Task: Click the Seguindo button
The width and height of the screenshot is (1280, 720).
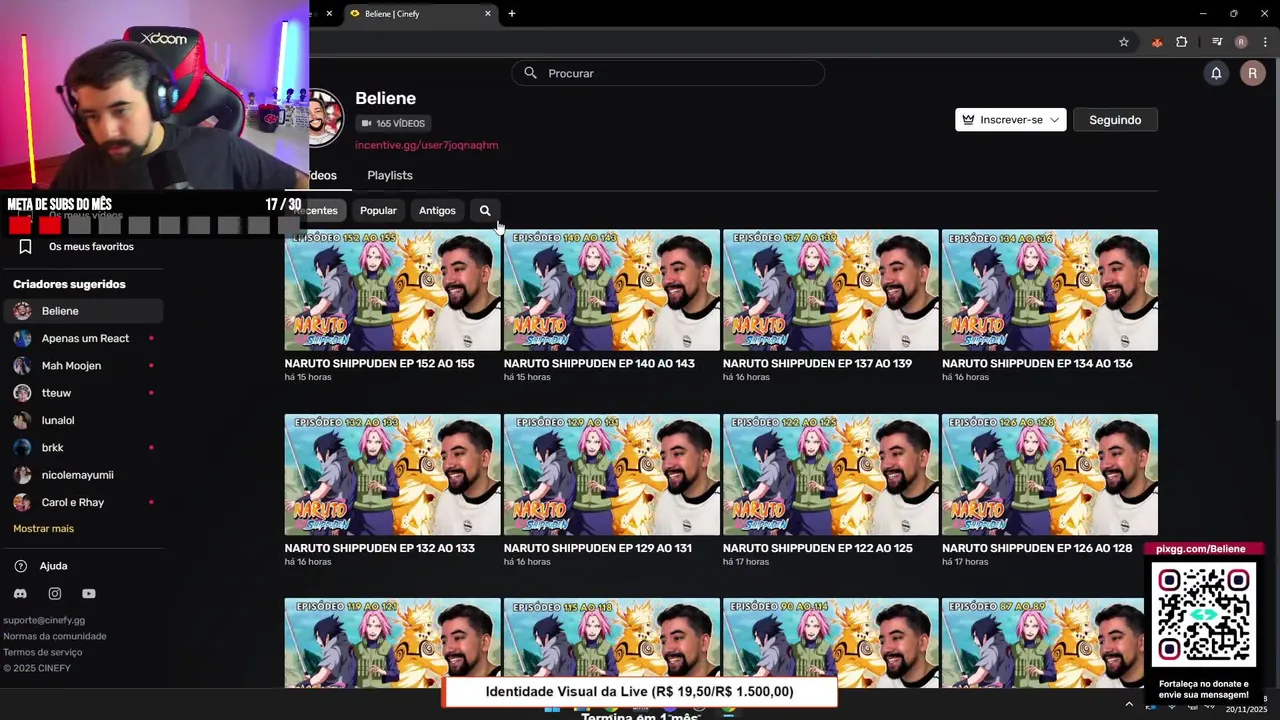Action: click(1115, 120)
